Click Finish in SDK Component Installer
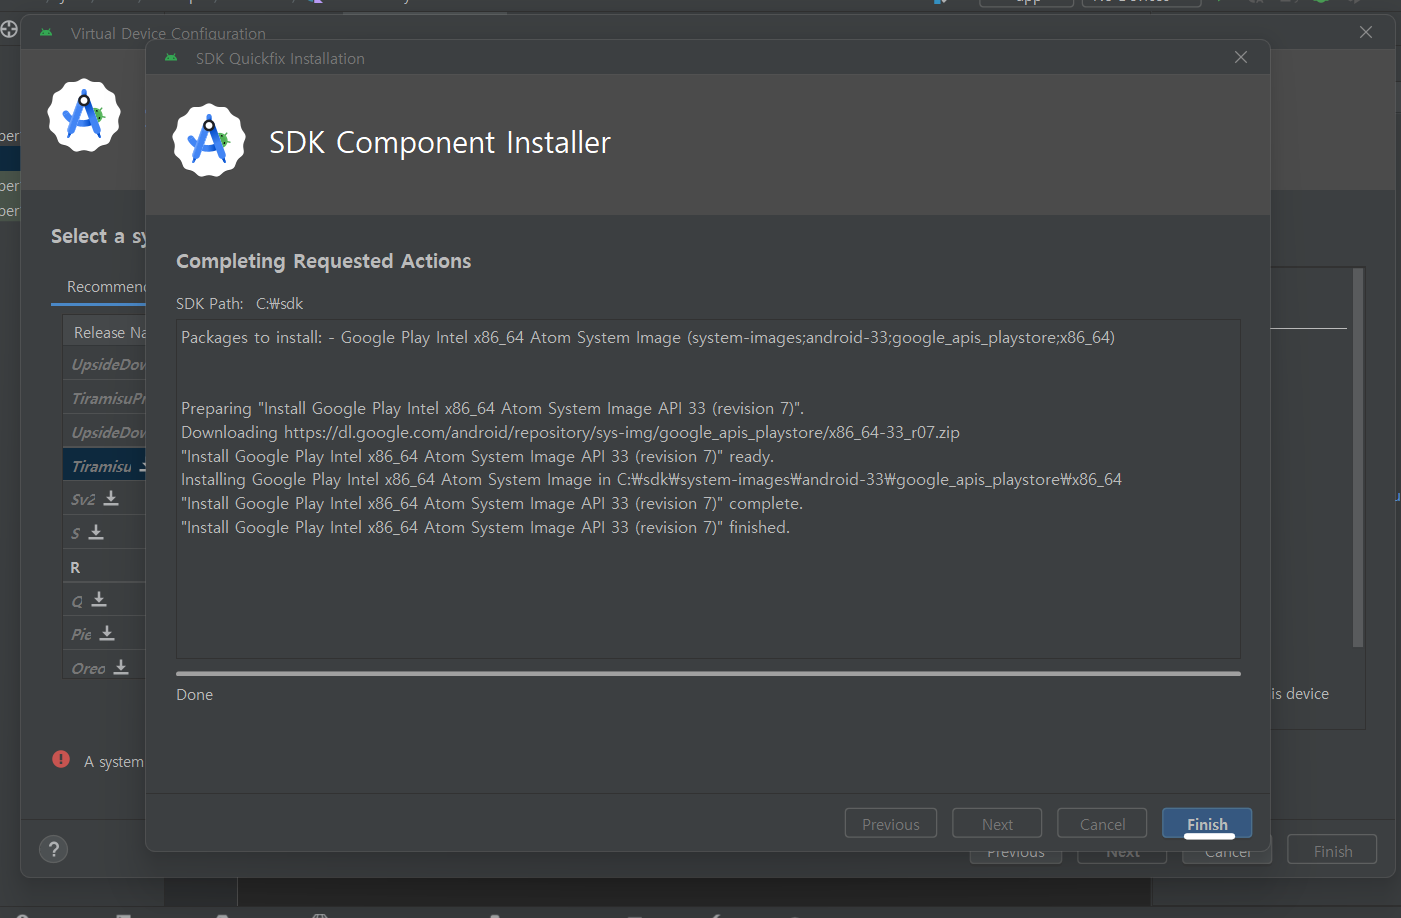The width and height of the screenshot is (1401, 918). point(1206,823)
